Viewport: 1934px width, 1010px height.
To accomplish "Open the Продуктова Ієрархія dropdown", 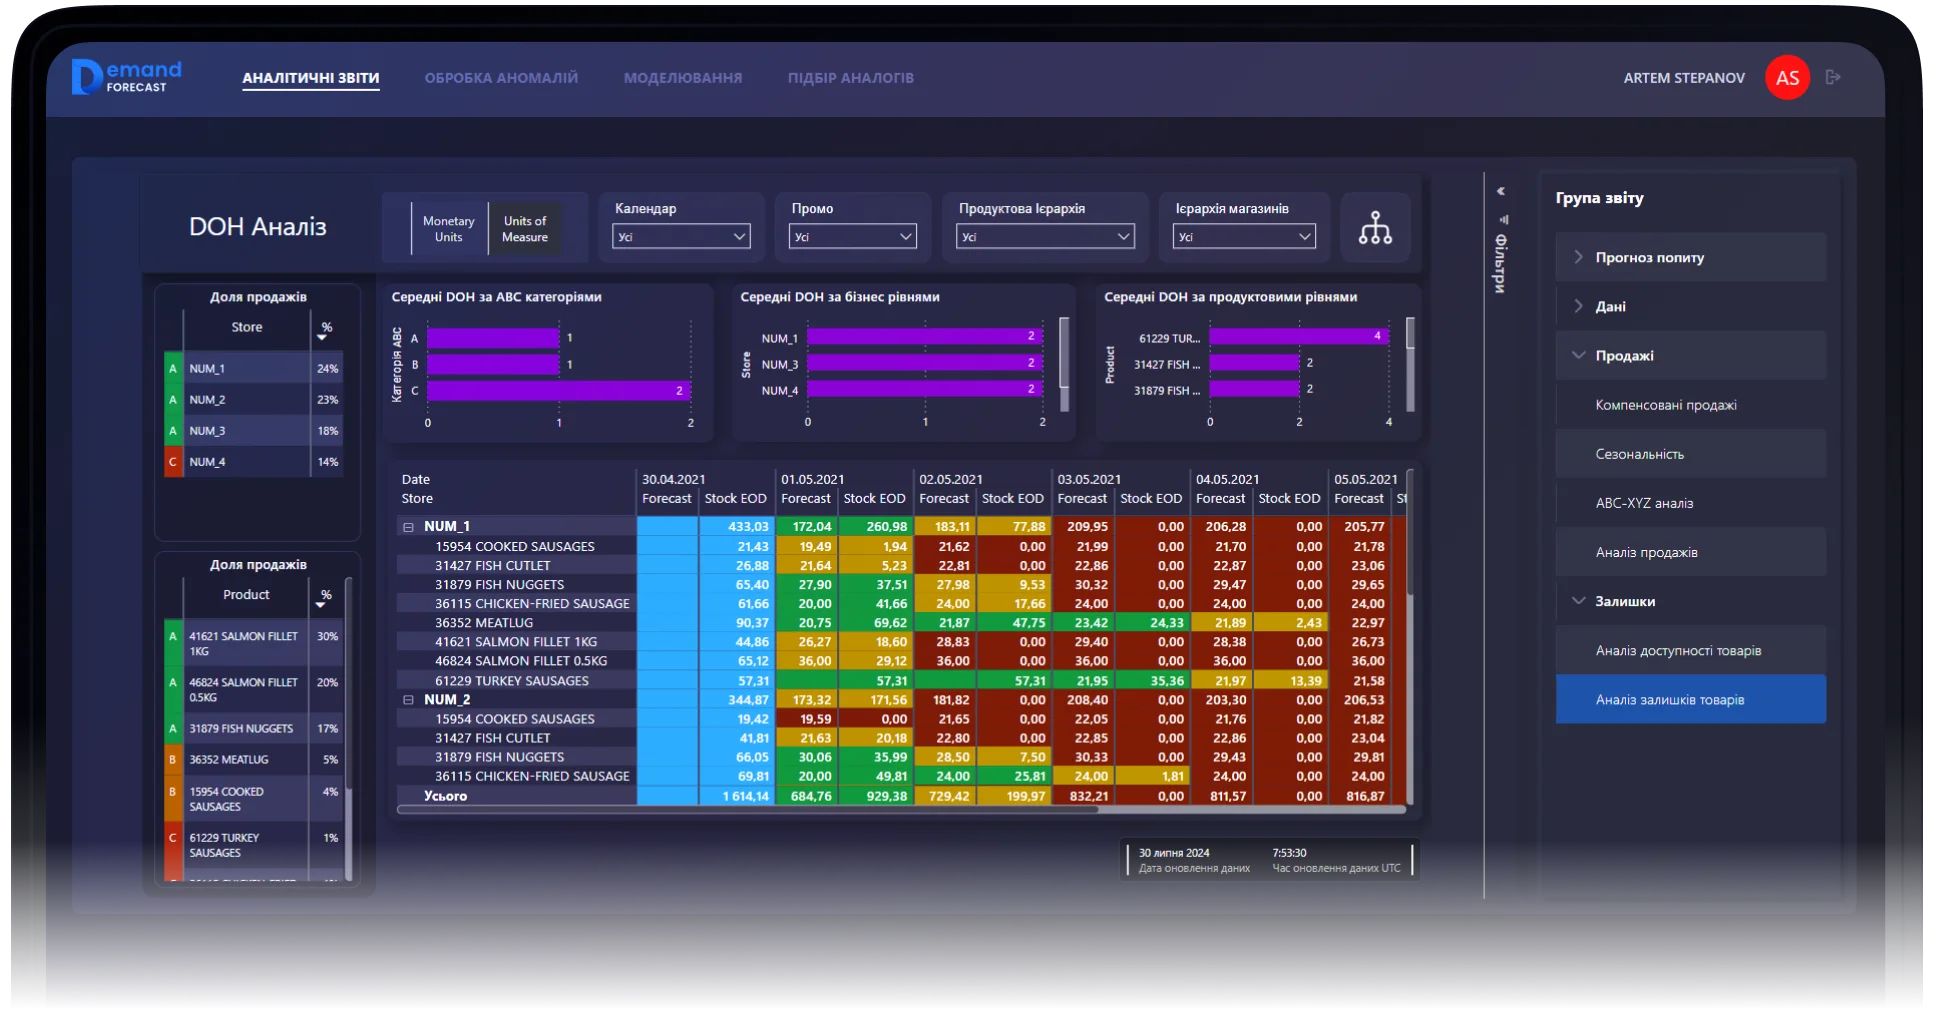I will (x=1044, y=237).
